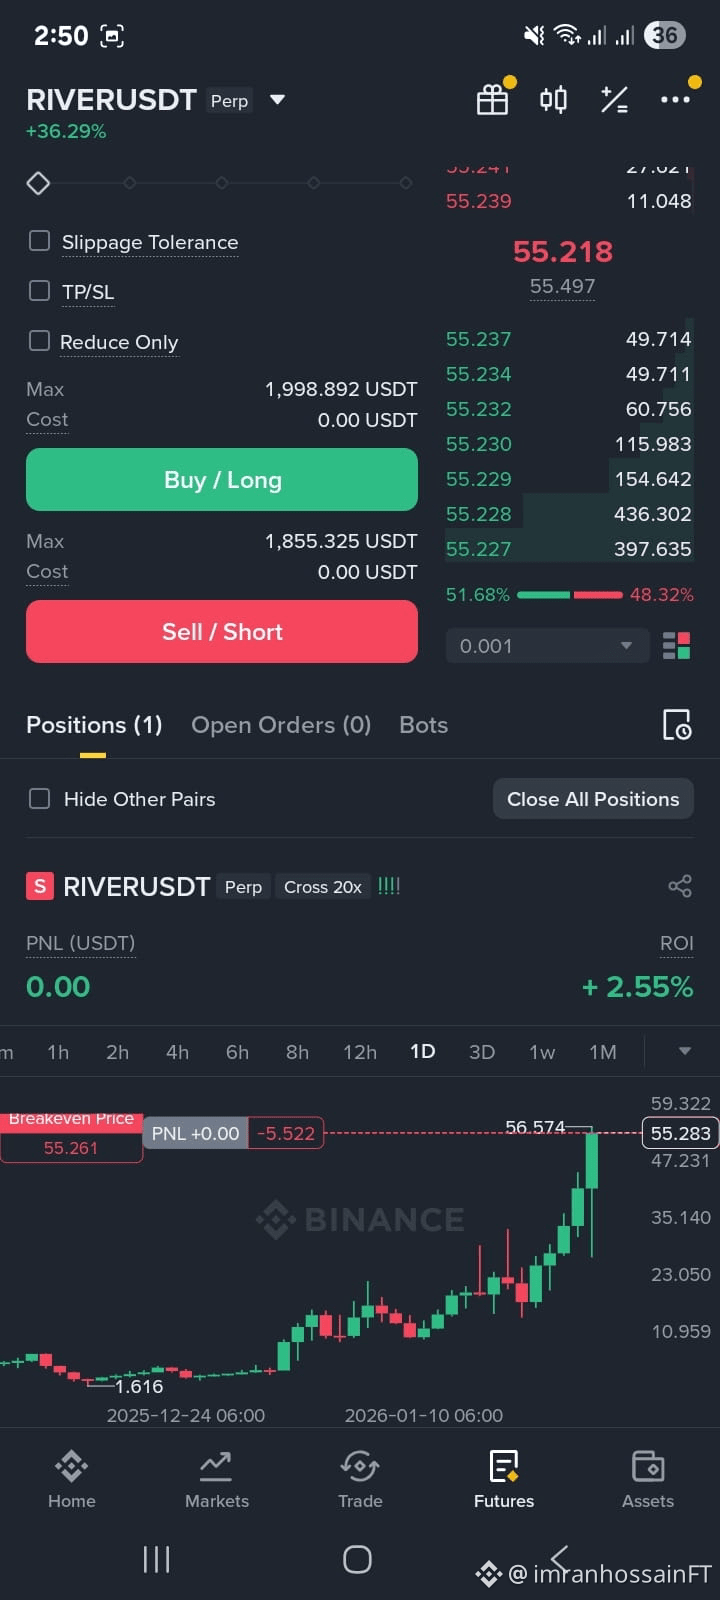This screenshot has width=720, height=1600.
Task: Share the RIVERUSDT position
Action: coord(680,886)
